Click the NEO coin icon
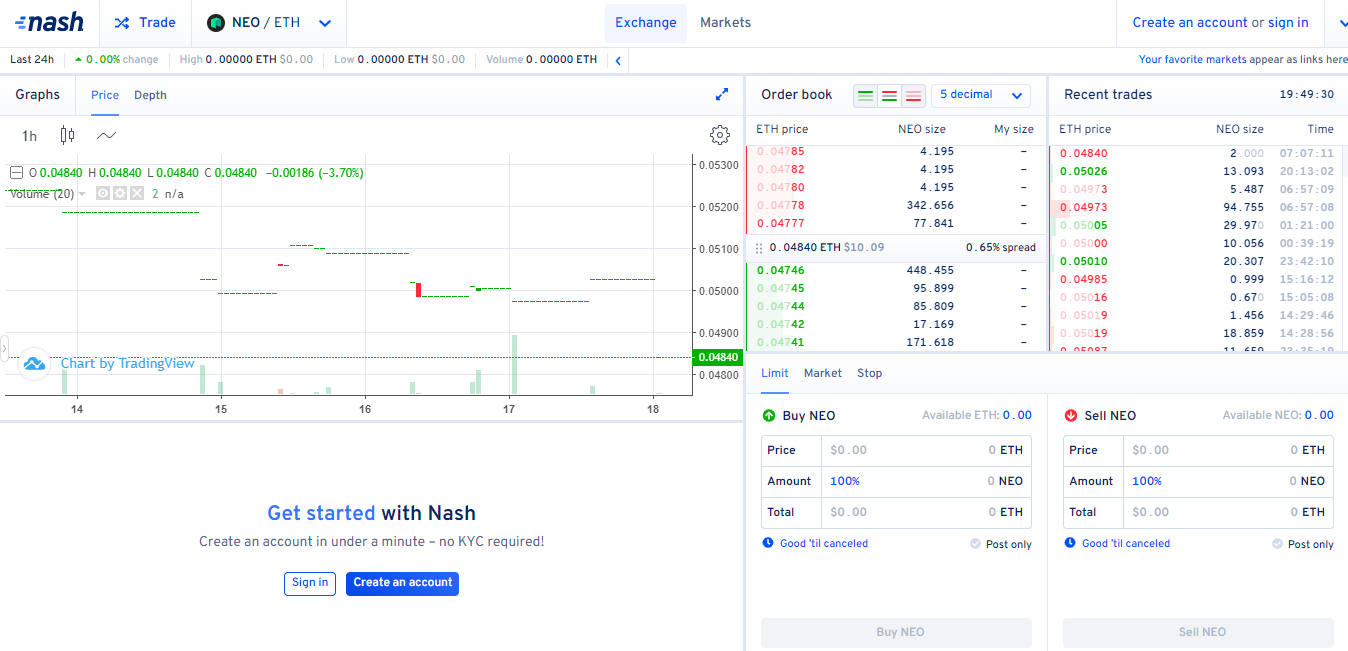The height and width of the screenshot is (651, 1348). 216,23
